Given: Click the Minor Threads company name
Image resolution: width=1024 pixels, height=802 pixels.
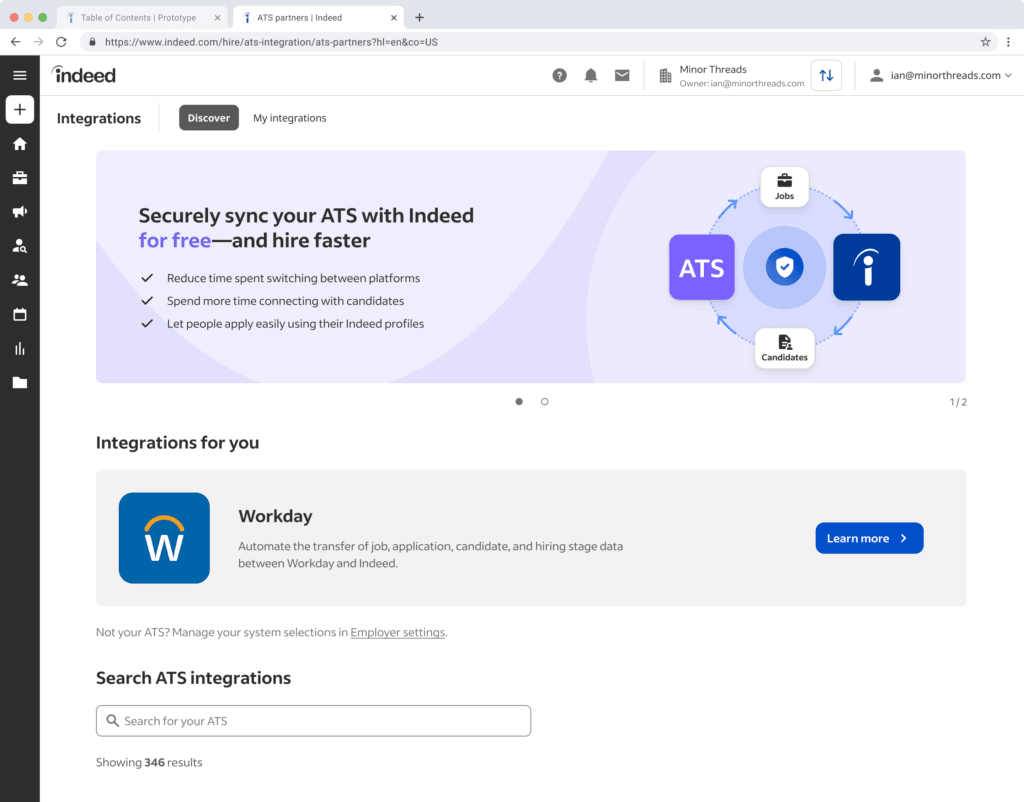Looking at the screenshot, I should [713, 69].
